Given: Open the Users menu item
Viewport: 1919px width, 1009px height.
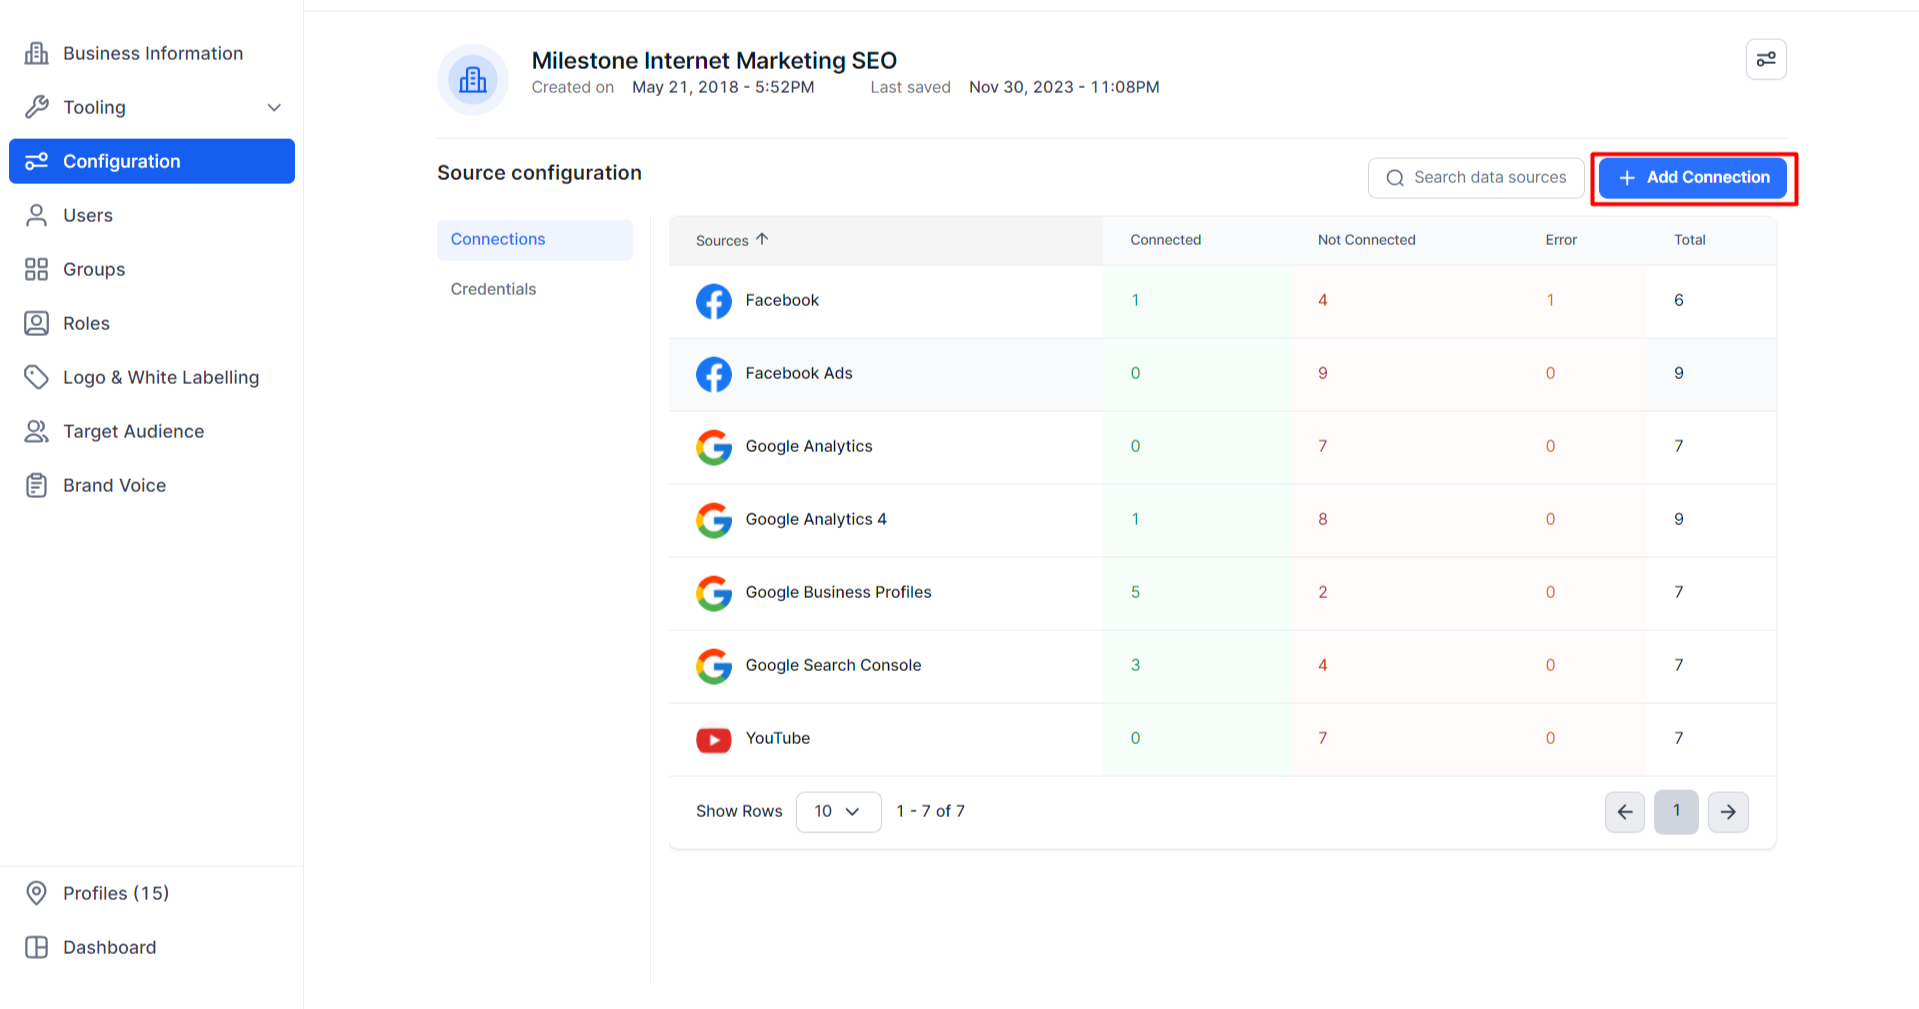Looking at the screenshot, I should tap(152, 215).
